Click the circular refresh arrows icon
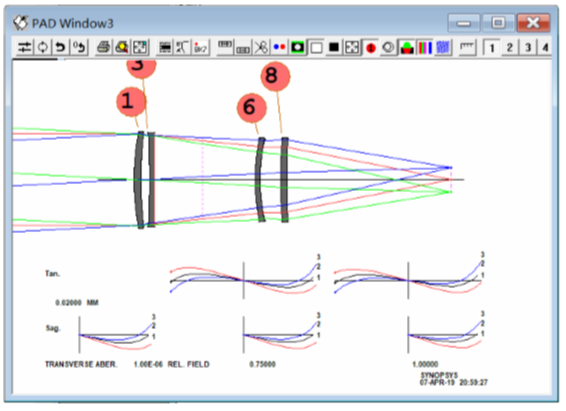 pos(43,47)
